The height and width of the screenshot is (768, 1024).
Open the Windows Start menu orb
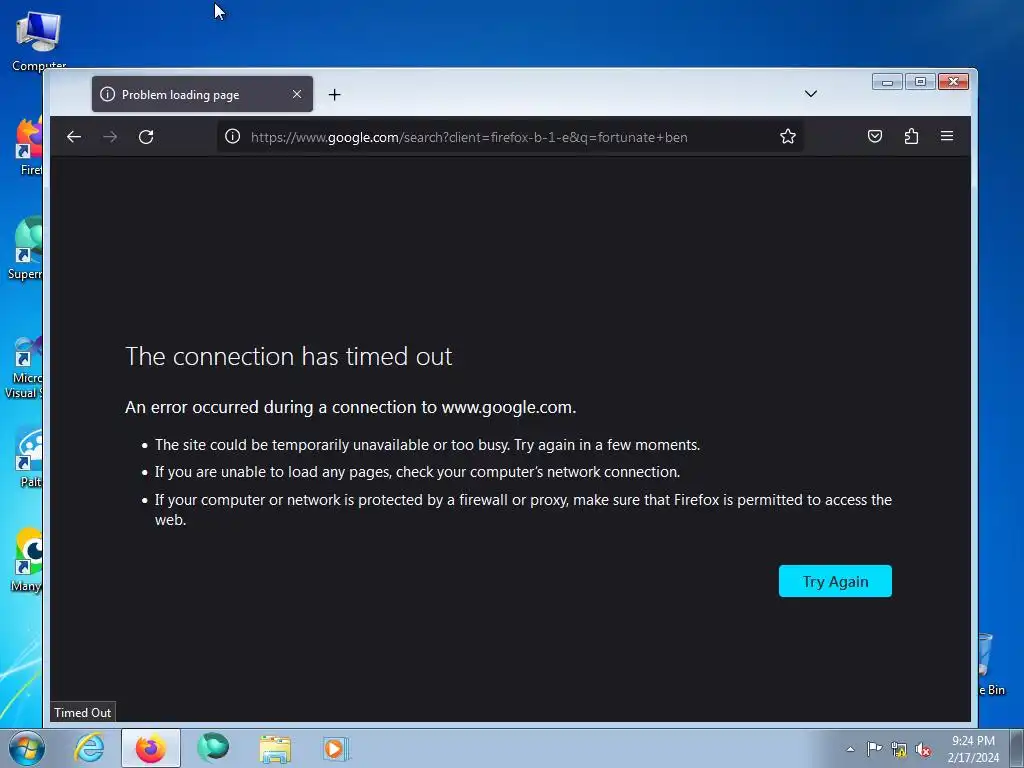26,748
